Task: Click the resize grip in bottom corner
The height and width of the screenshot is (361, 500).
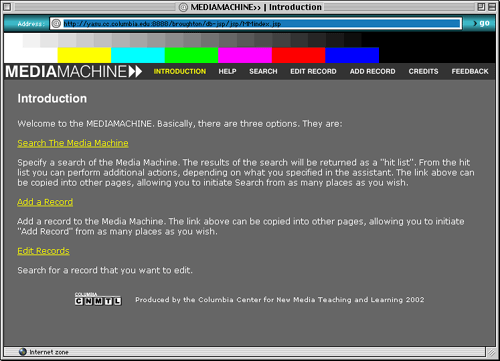Action: [491, 352]
